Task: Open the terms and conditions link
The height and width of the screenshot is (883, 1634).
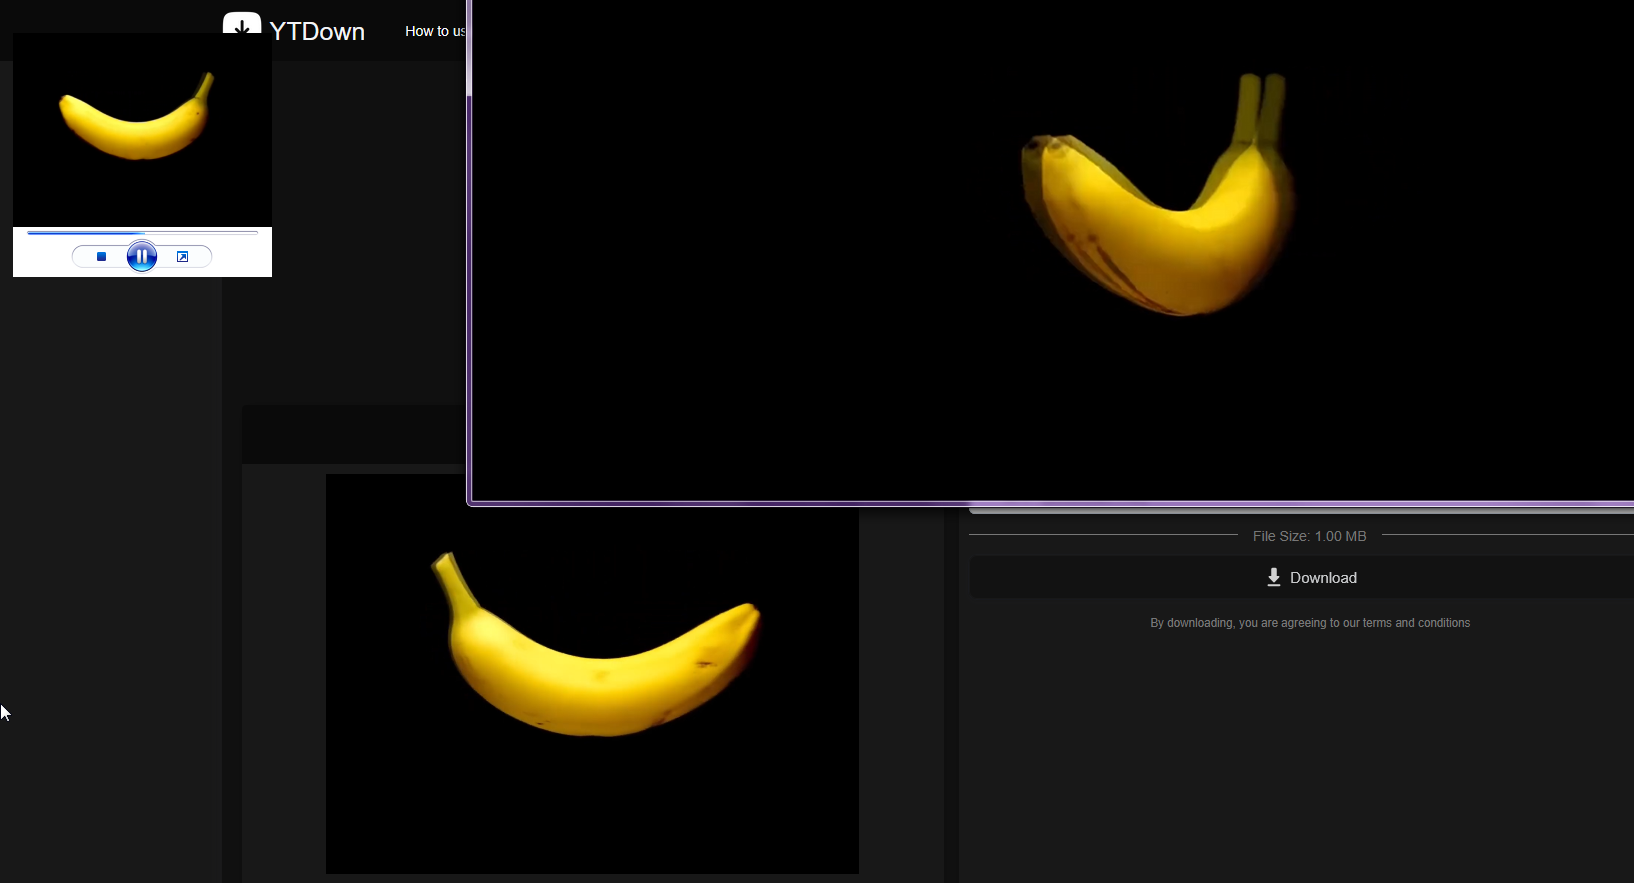Action: coord(1416,623)
